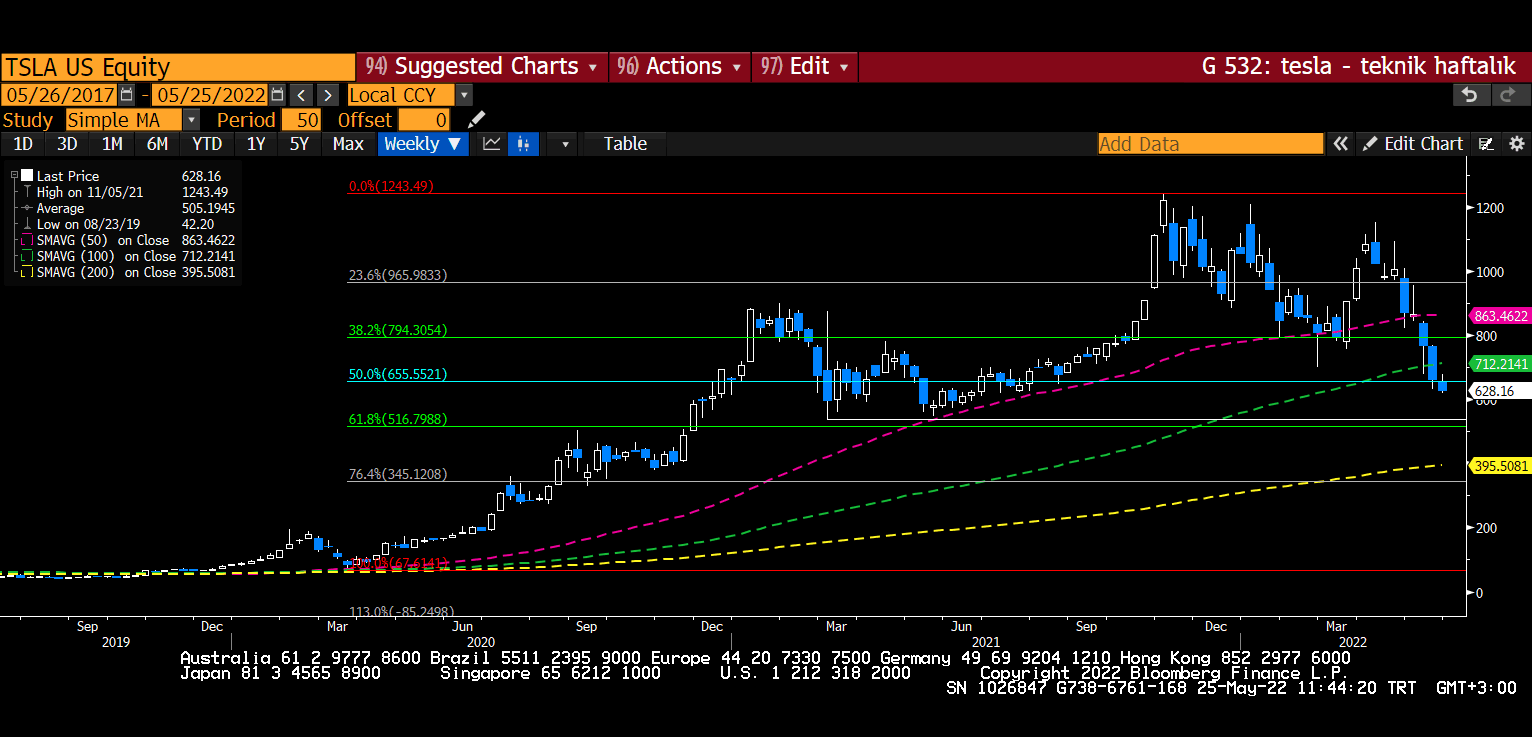
Task: Click the 712.2141 green price axis tag
Action: pyautogui.click(x=1500, y=363)
